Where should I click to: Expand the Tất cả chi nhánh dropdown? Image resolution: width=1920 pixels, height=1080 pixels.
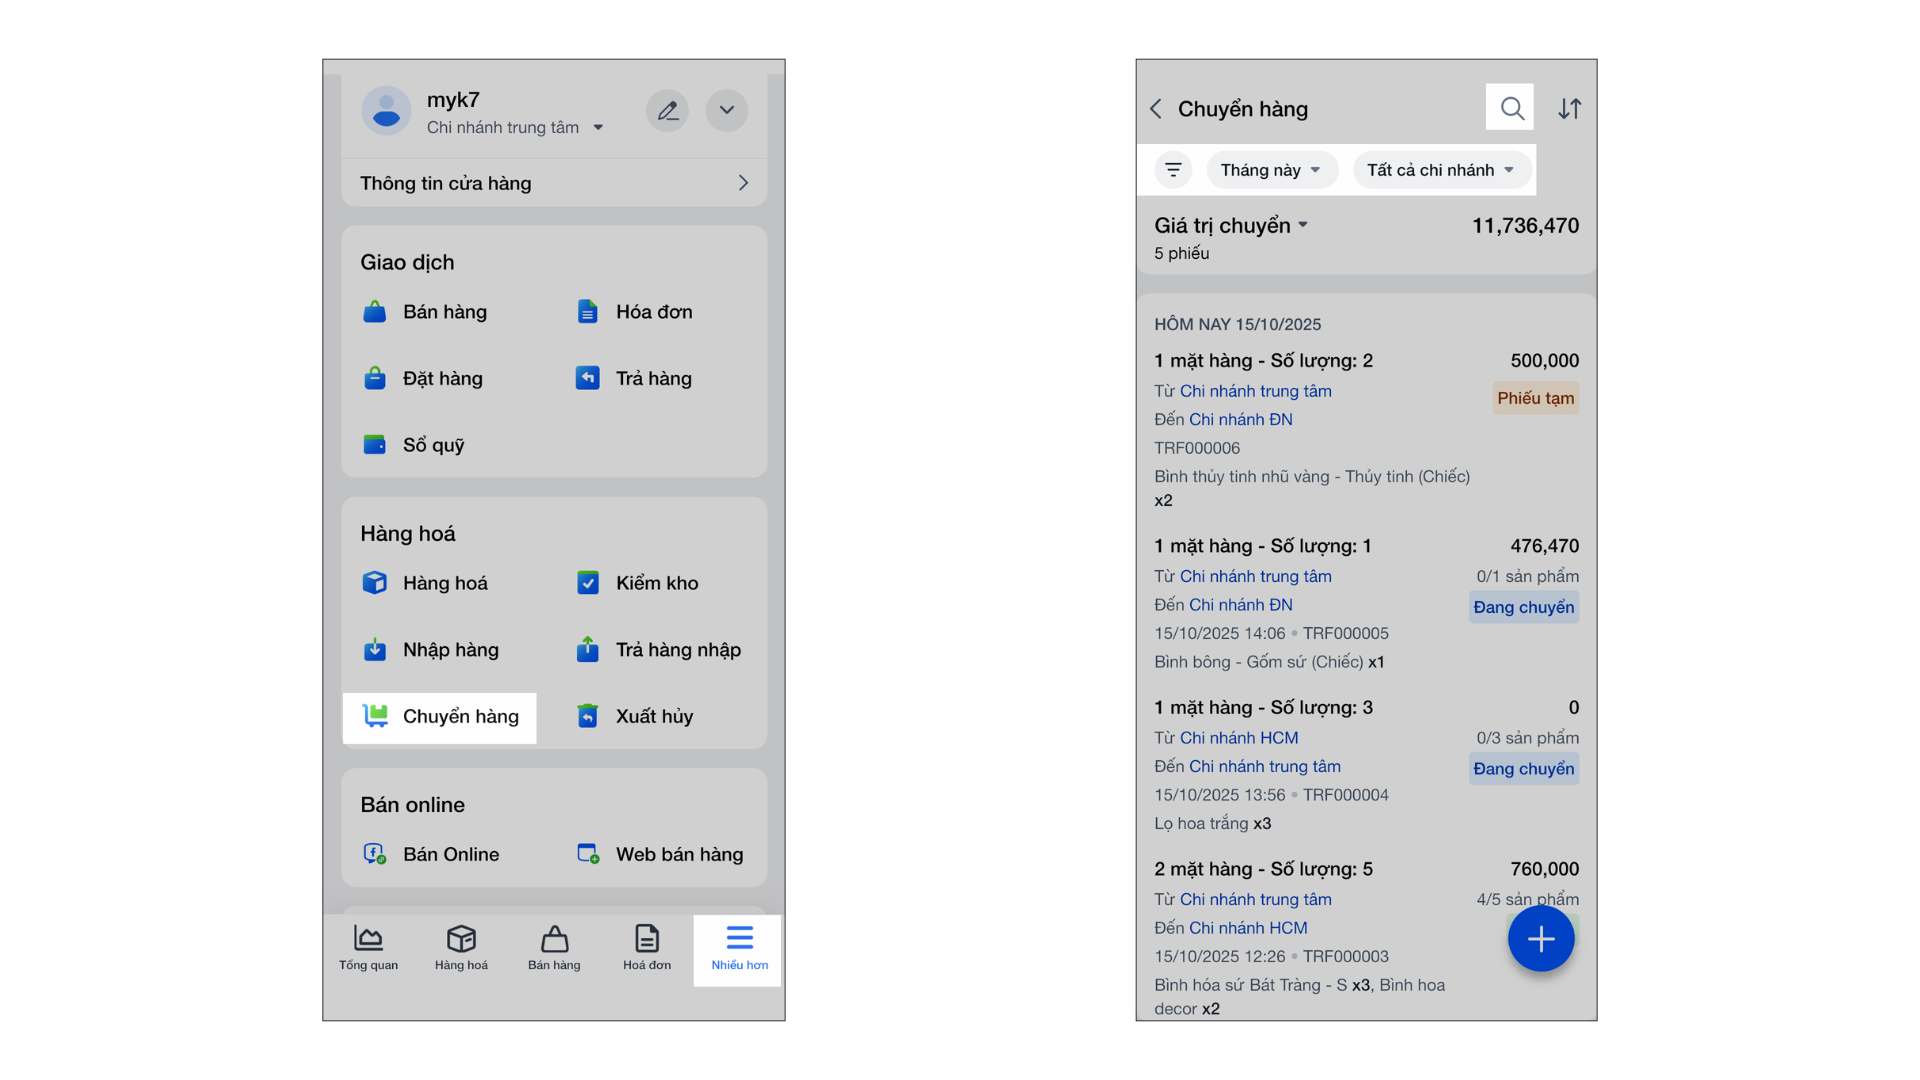point(1440,170)
